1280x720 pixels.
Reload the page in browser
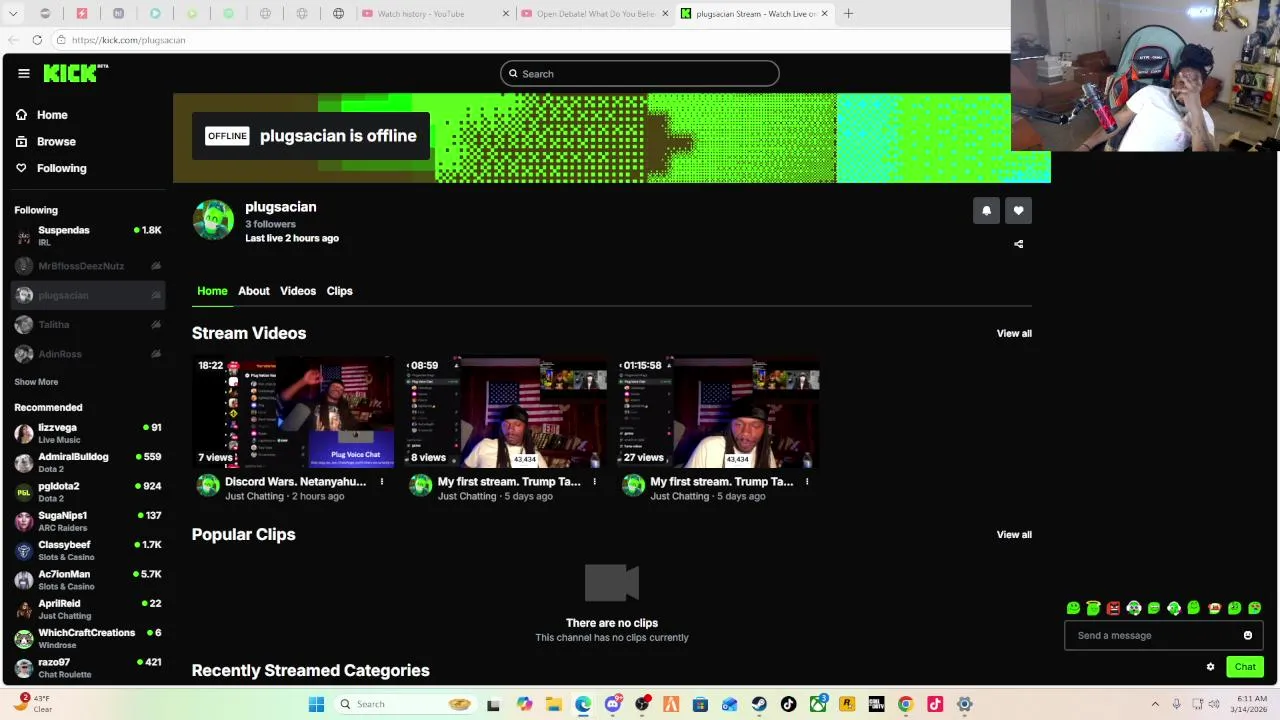pos(37,40)
